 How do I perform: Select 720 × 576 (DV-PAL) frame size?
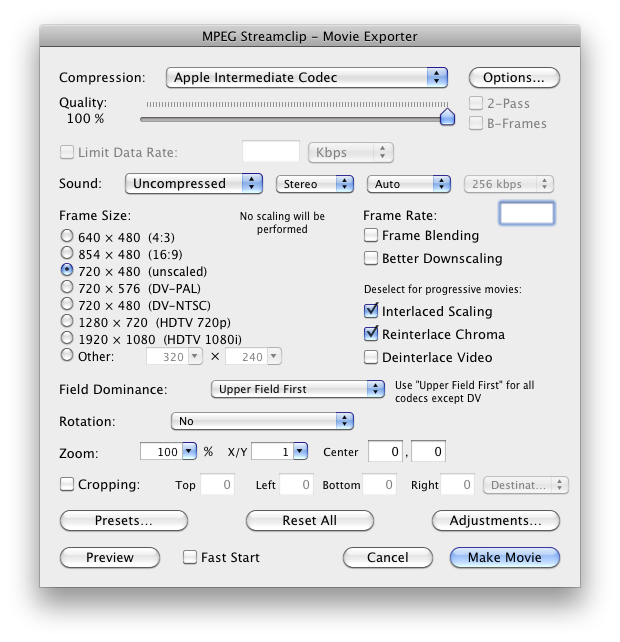pyautogui.click(x=67, y=287)
